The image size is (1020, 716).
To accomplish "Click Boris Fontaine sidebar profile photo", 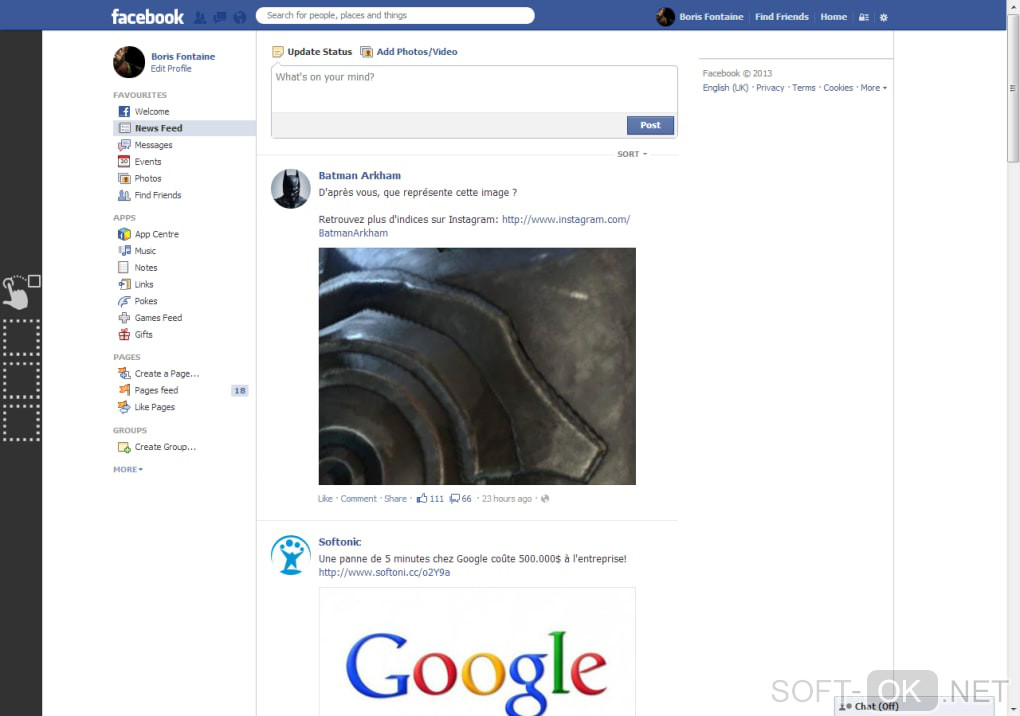I will click(x=129, y=62).
